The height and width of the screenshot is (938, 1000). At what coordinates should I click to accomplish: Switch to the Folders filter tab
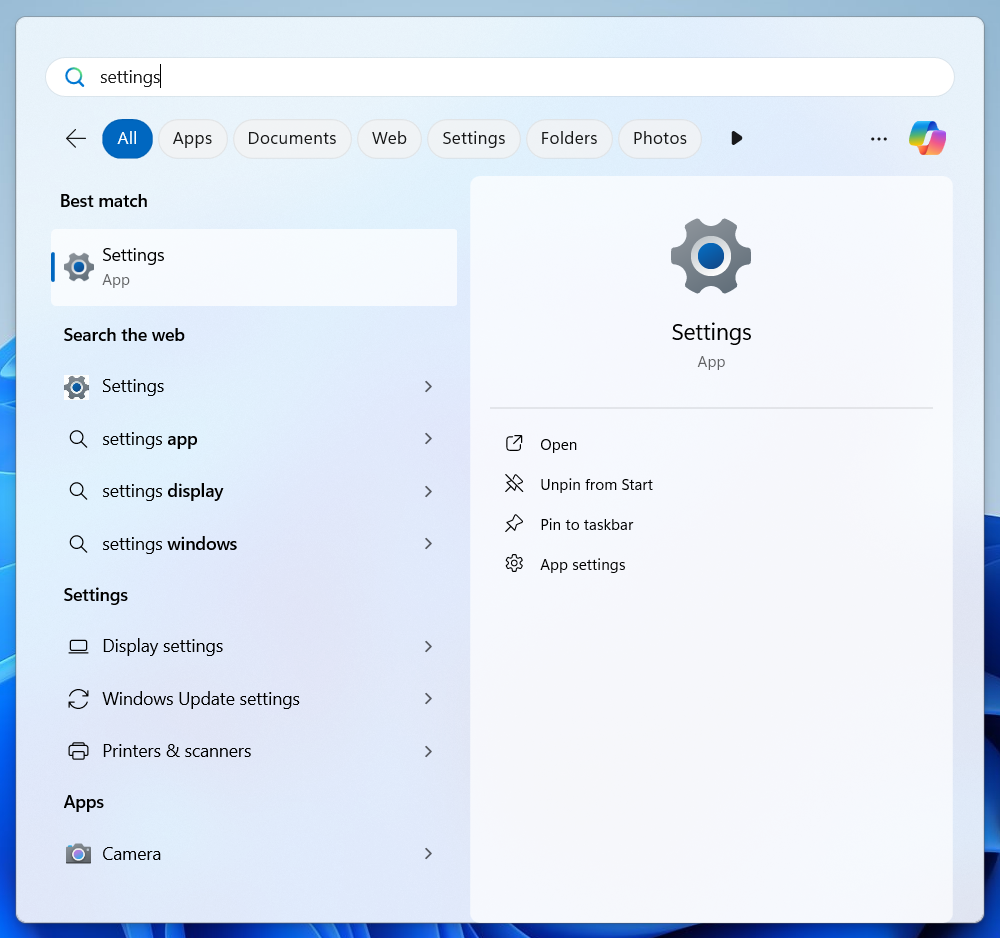570,138
